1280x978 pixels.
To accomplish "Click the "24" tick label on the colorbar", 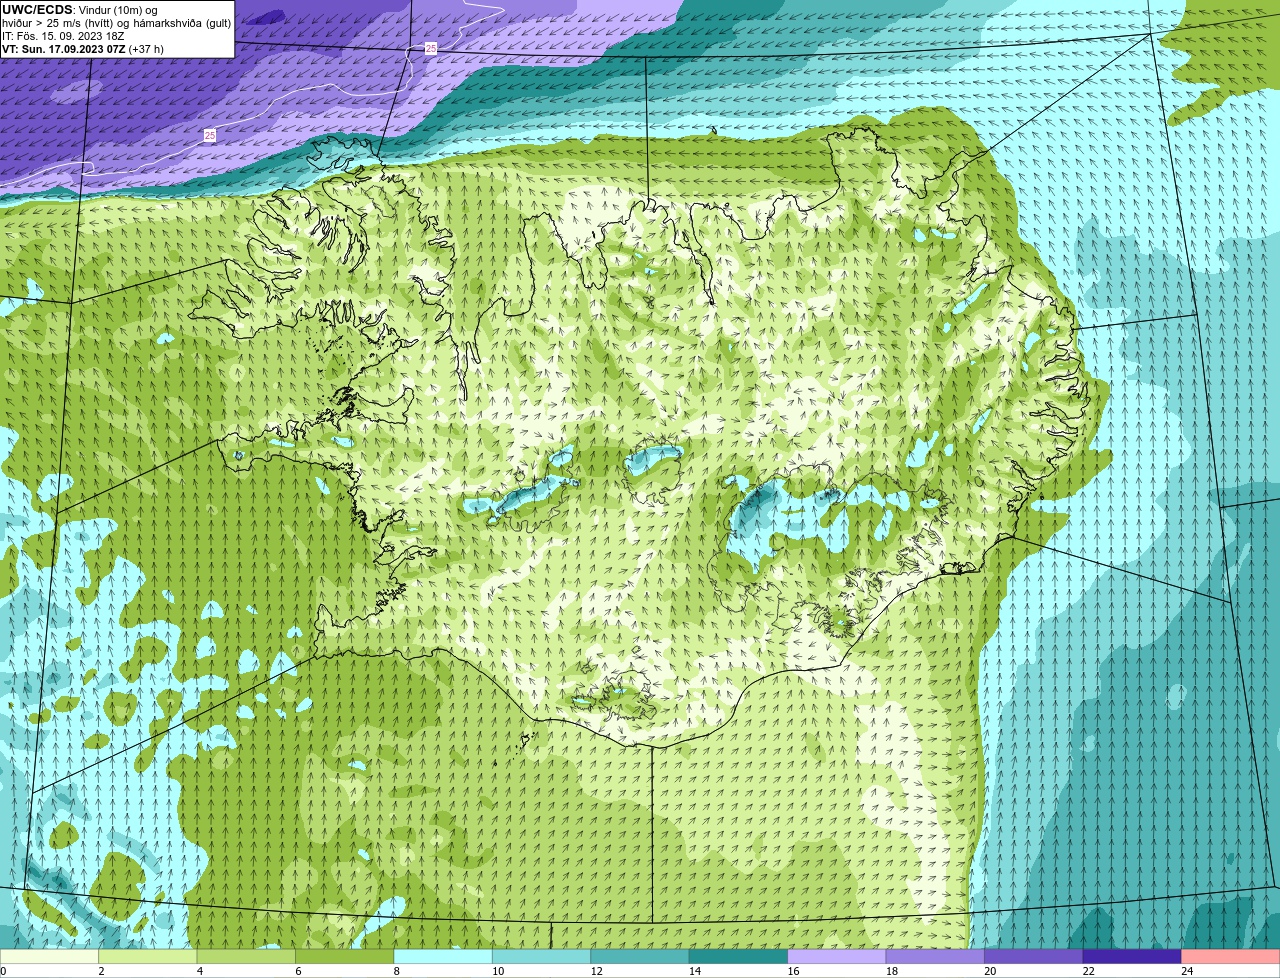I will point(1186,971).
